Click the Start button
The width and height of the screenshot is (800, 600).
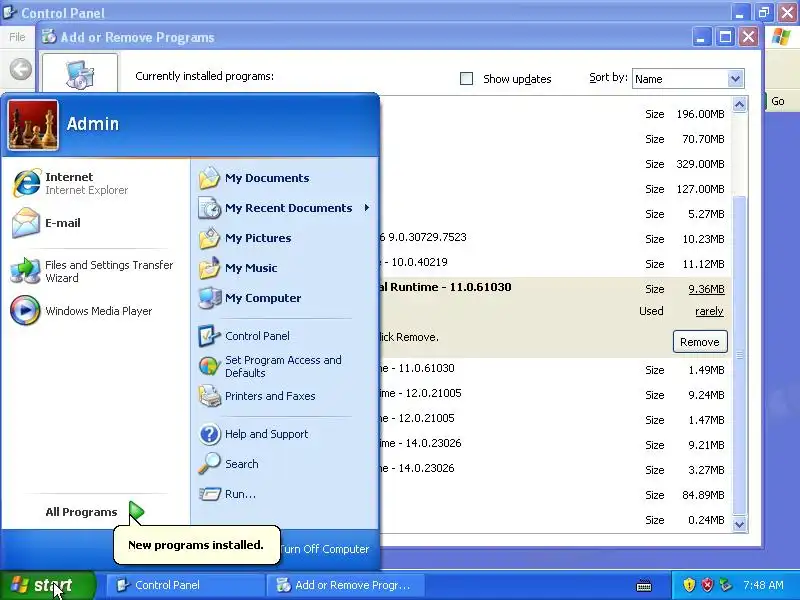pos(48,585)
